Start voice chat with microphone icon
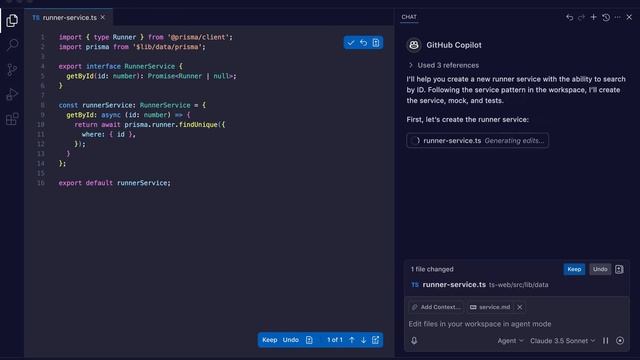 coord(414,340)
